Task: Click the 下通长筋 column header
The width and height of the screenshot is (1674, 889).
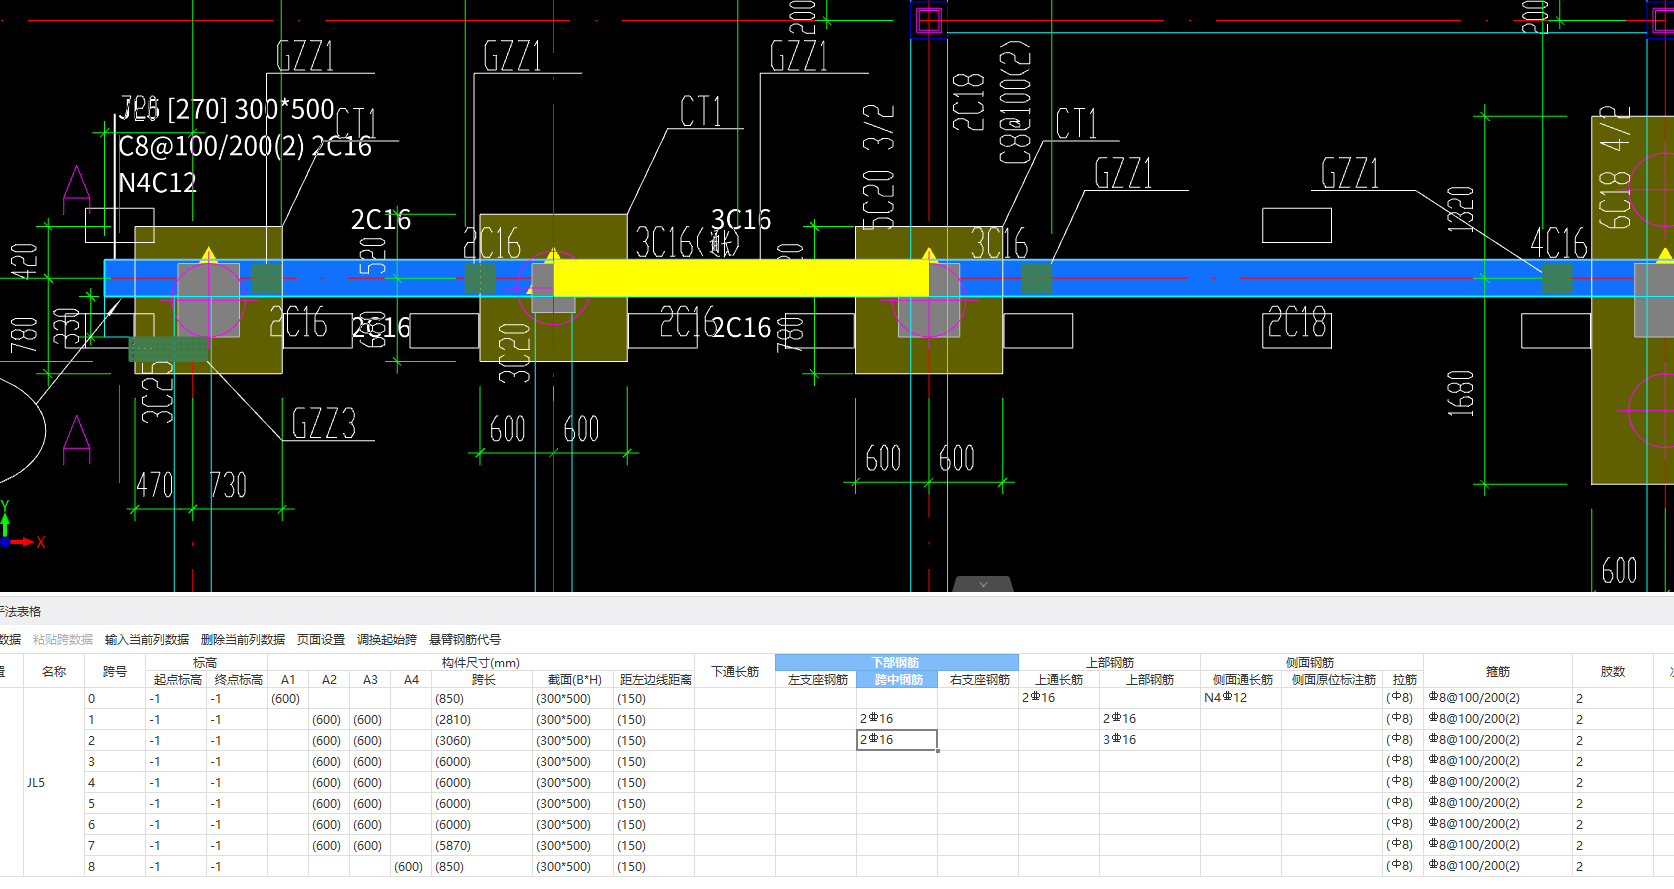Action: (735, 672)
